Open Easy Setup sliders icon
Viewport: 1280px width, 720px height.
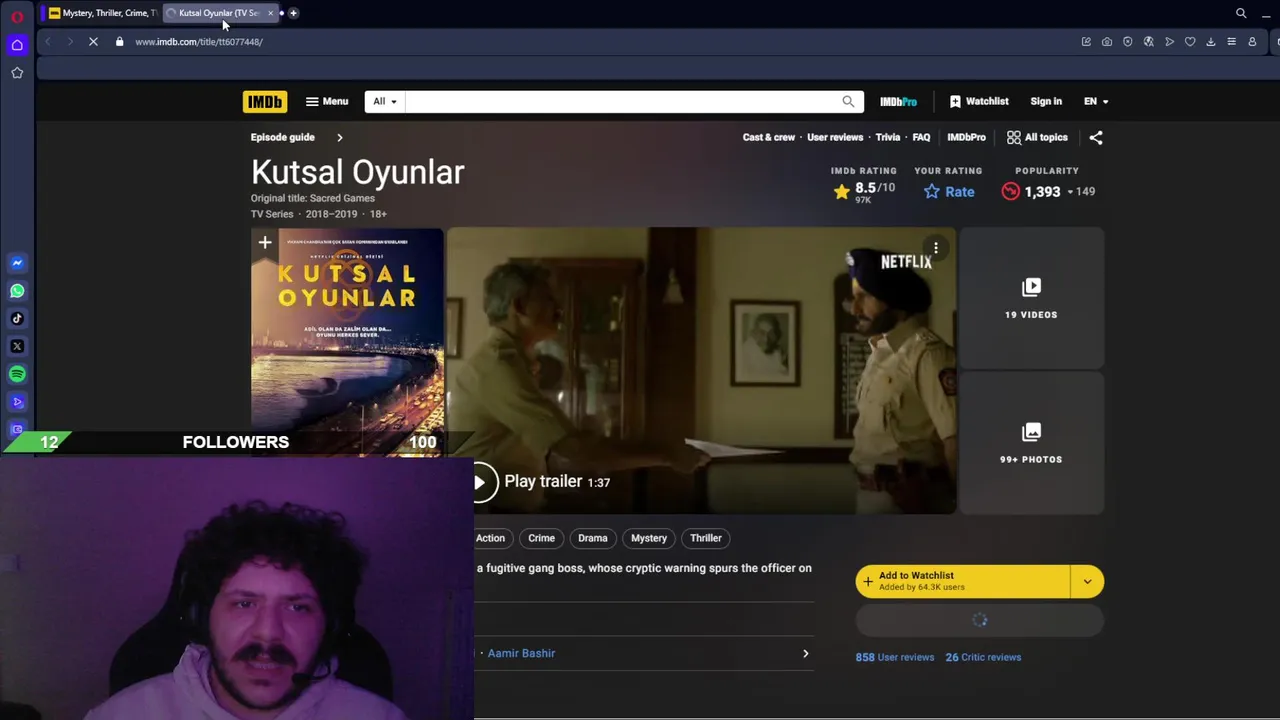[1231, 42]
